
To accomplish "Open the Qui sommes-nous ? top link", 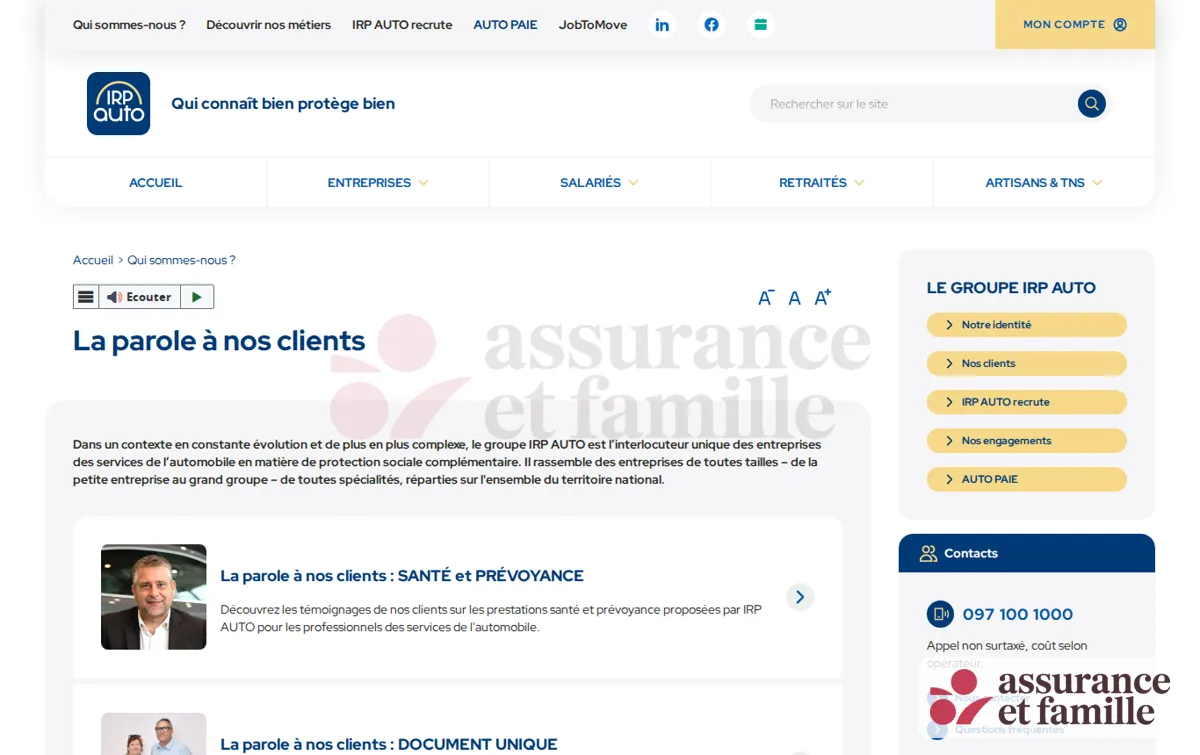I will (x=129, y=25).
